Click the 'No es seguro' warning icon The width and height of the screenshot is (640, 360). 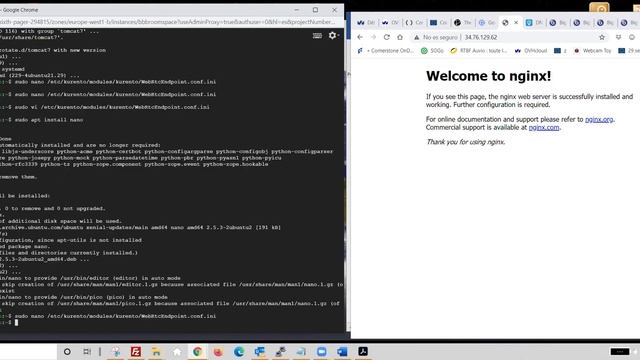click(x=416, y=37)
